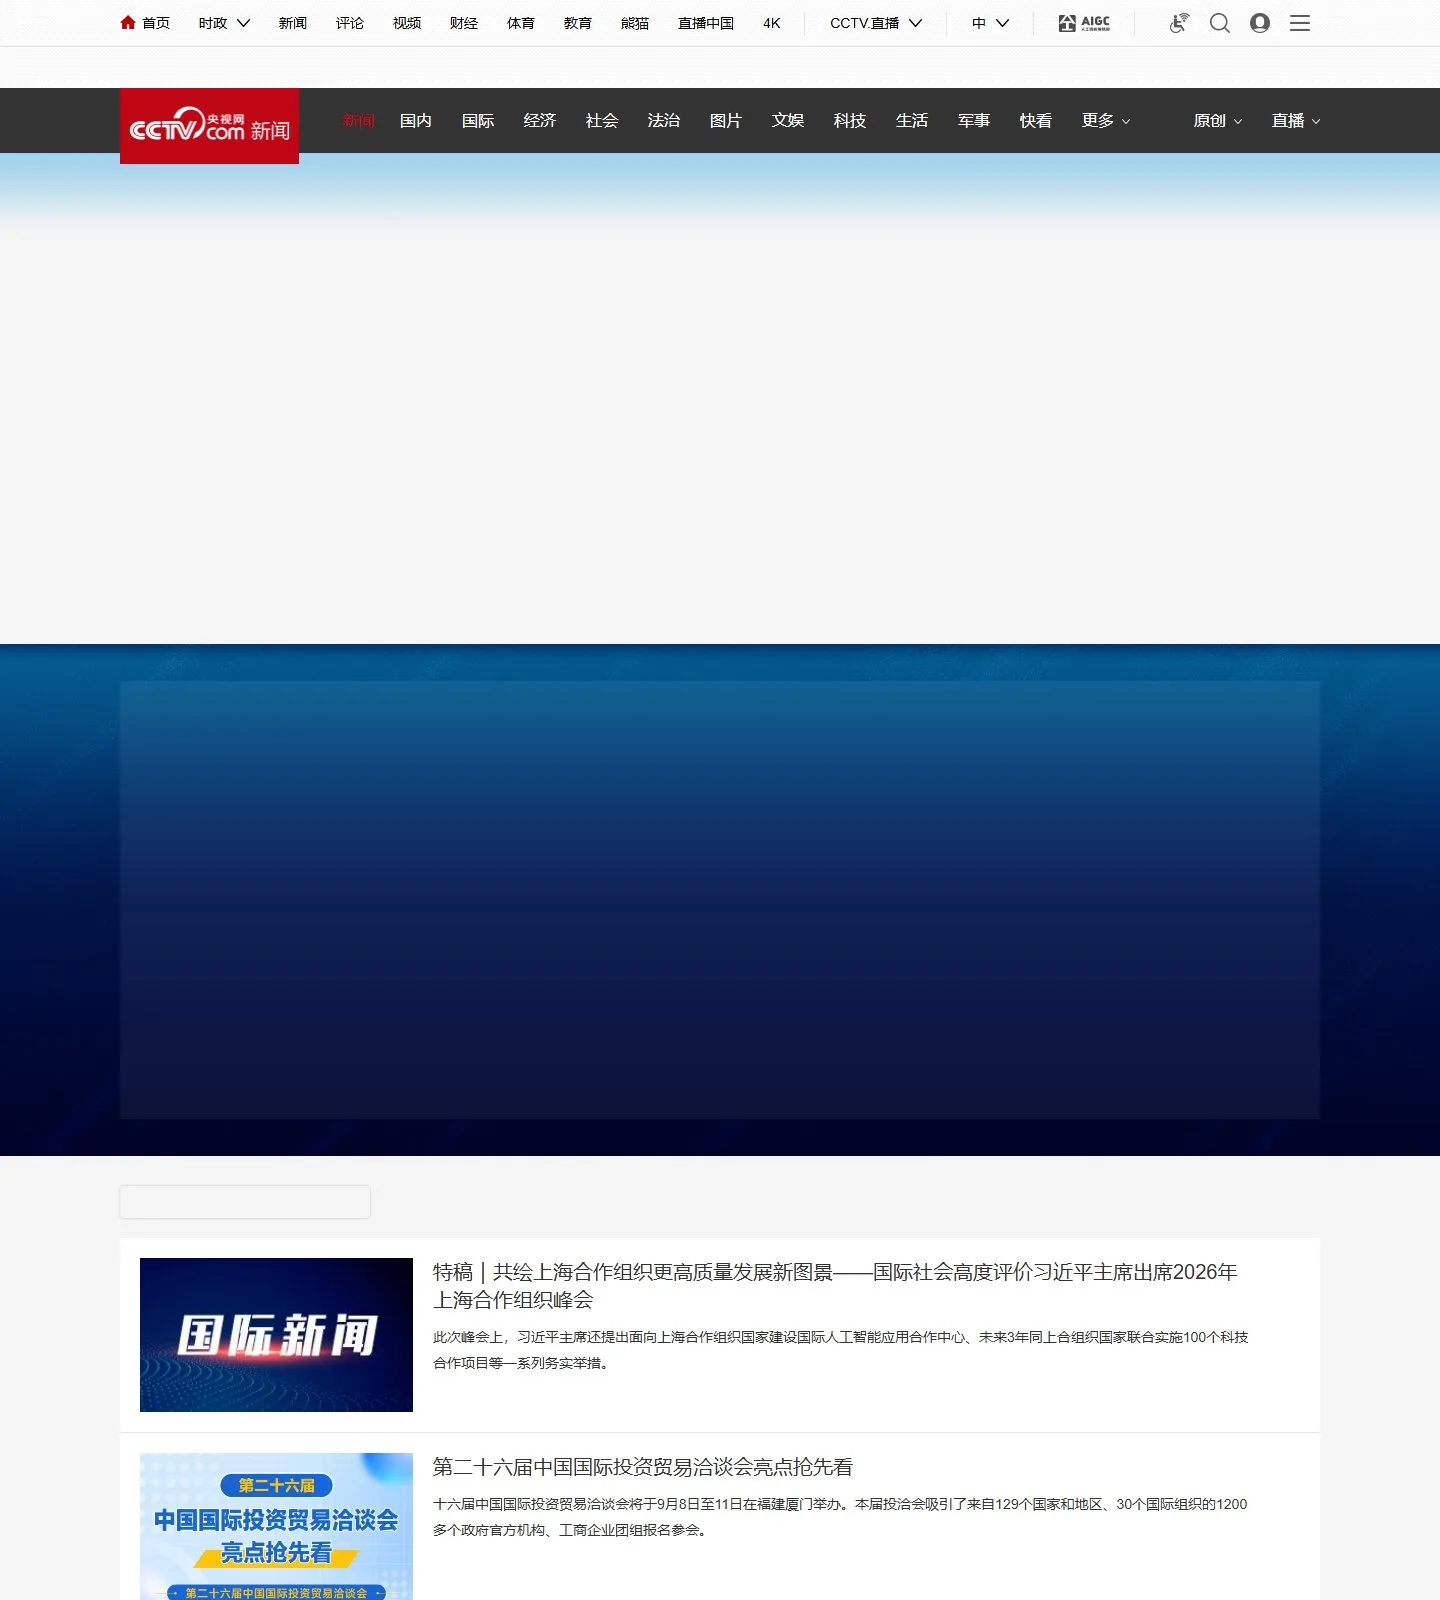Image resolution: width=1440 pixels, height=1600 pixels.
Task: Click the 视频 top link
Action: click(407, 23)
